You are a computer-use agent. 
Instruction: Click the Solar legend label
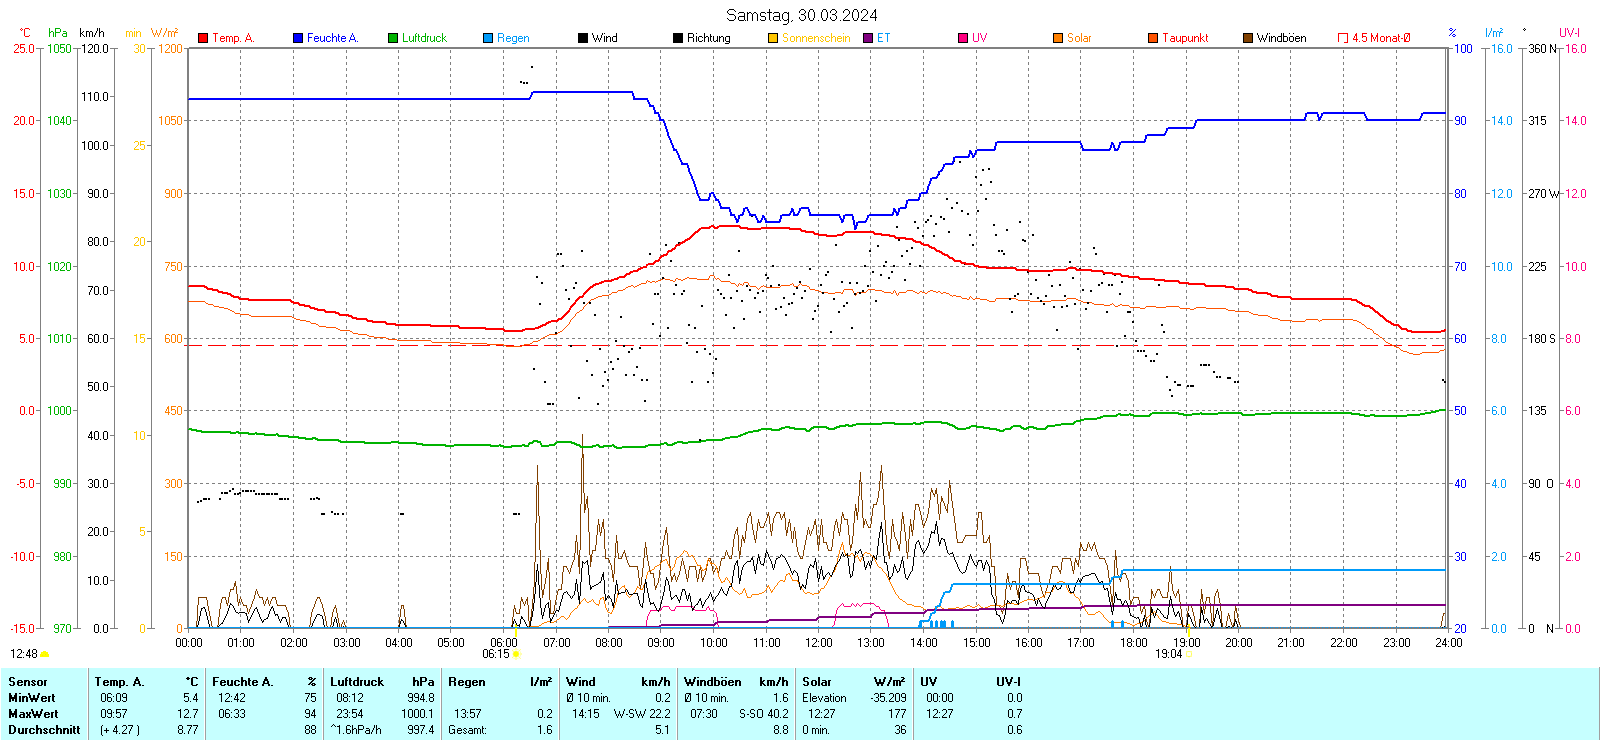1079,38
